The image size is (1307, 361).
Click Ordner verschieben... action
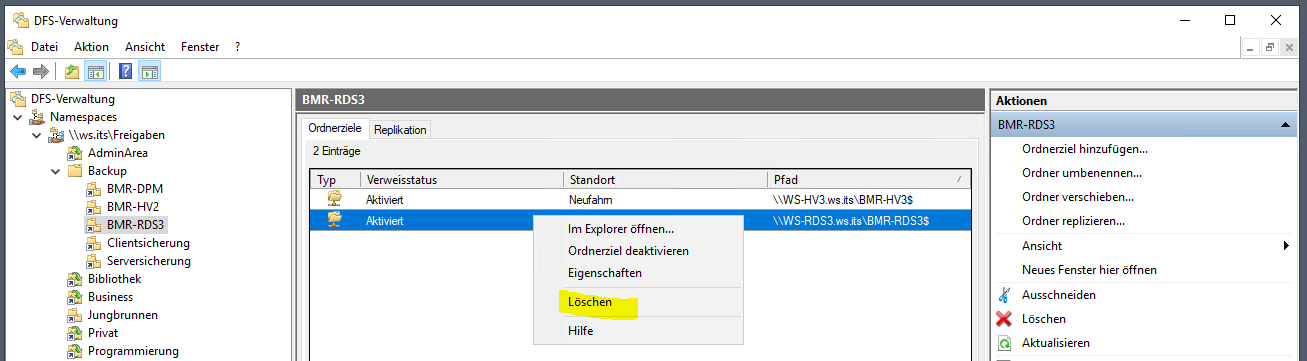pos(1078,197)
